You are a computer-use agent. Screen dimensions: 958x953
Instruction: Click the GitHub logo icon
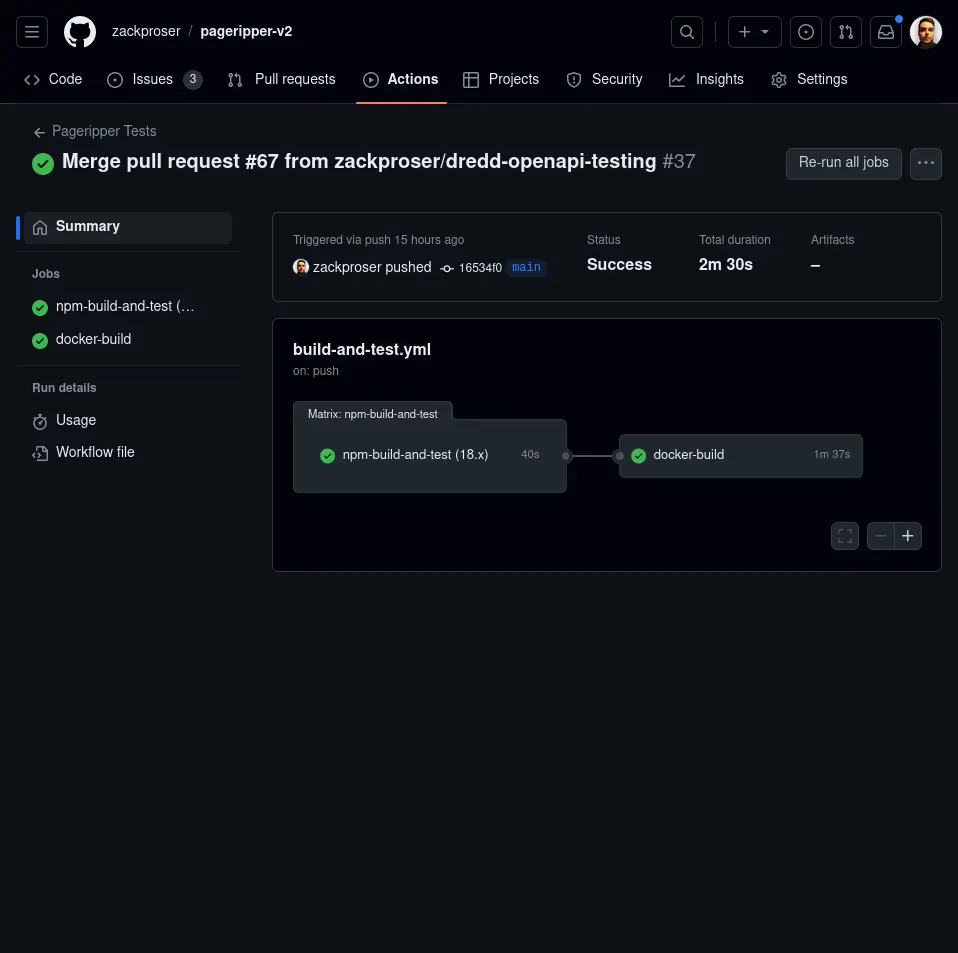coord(80,32)
